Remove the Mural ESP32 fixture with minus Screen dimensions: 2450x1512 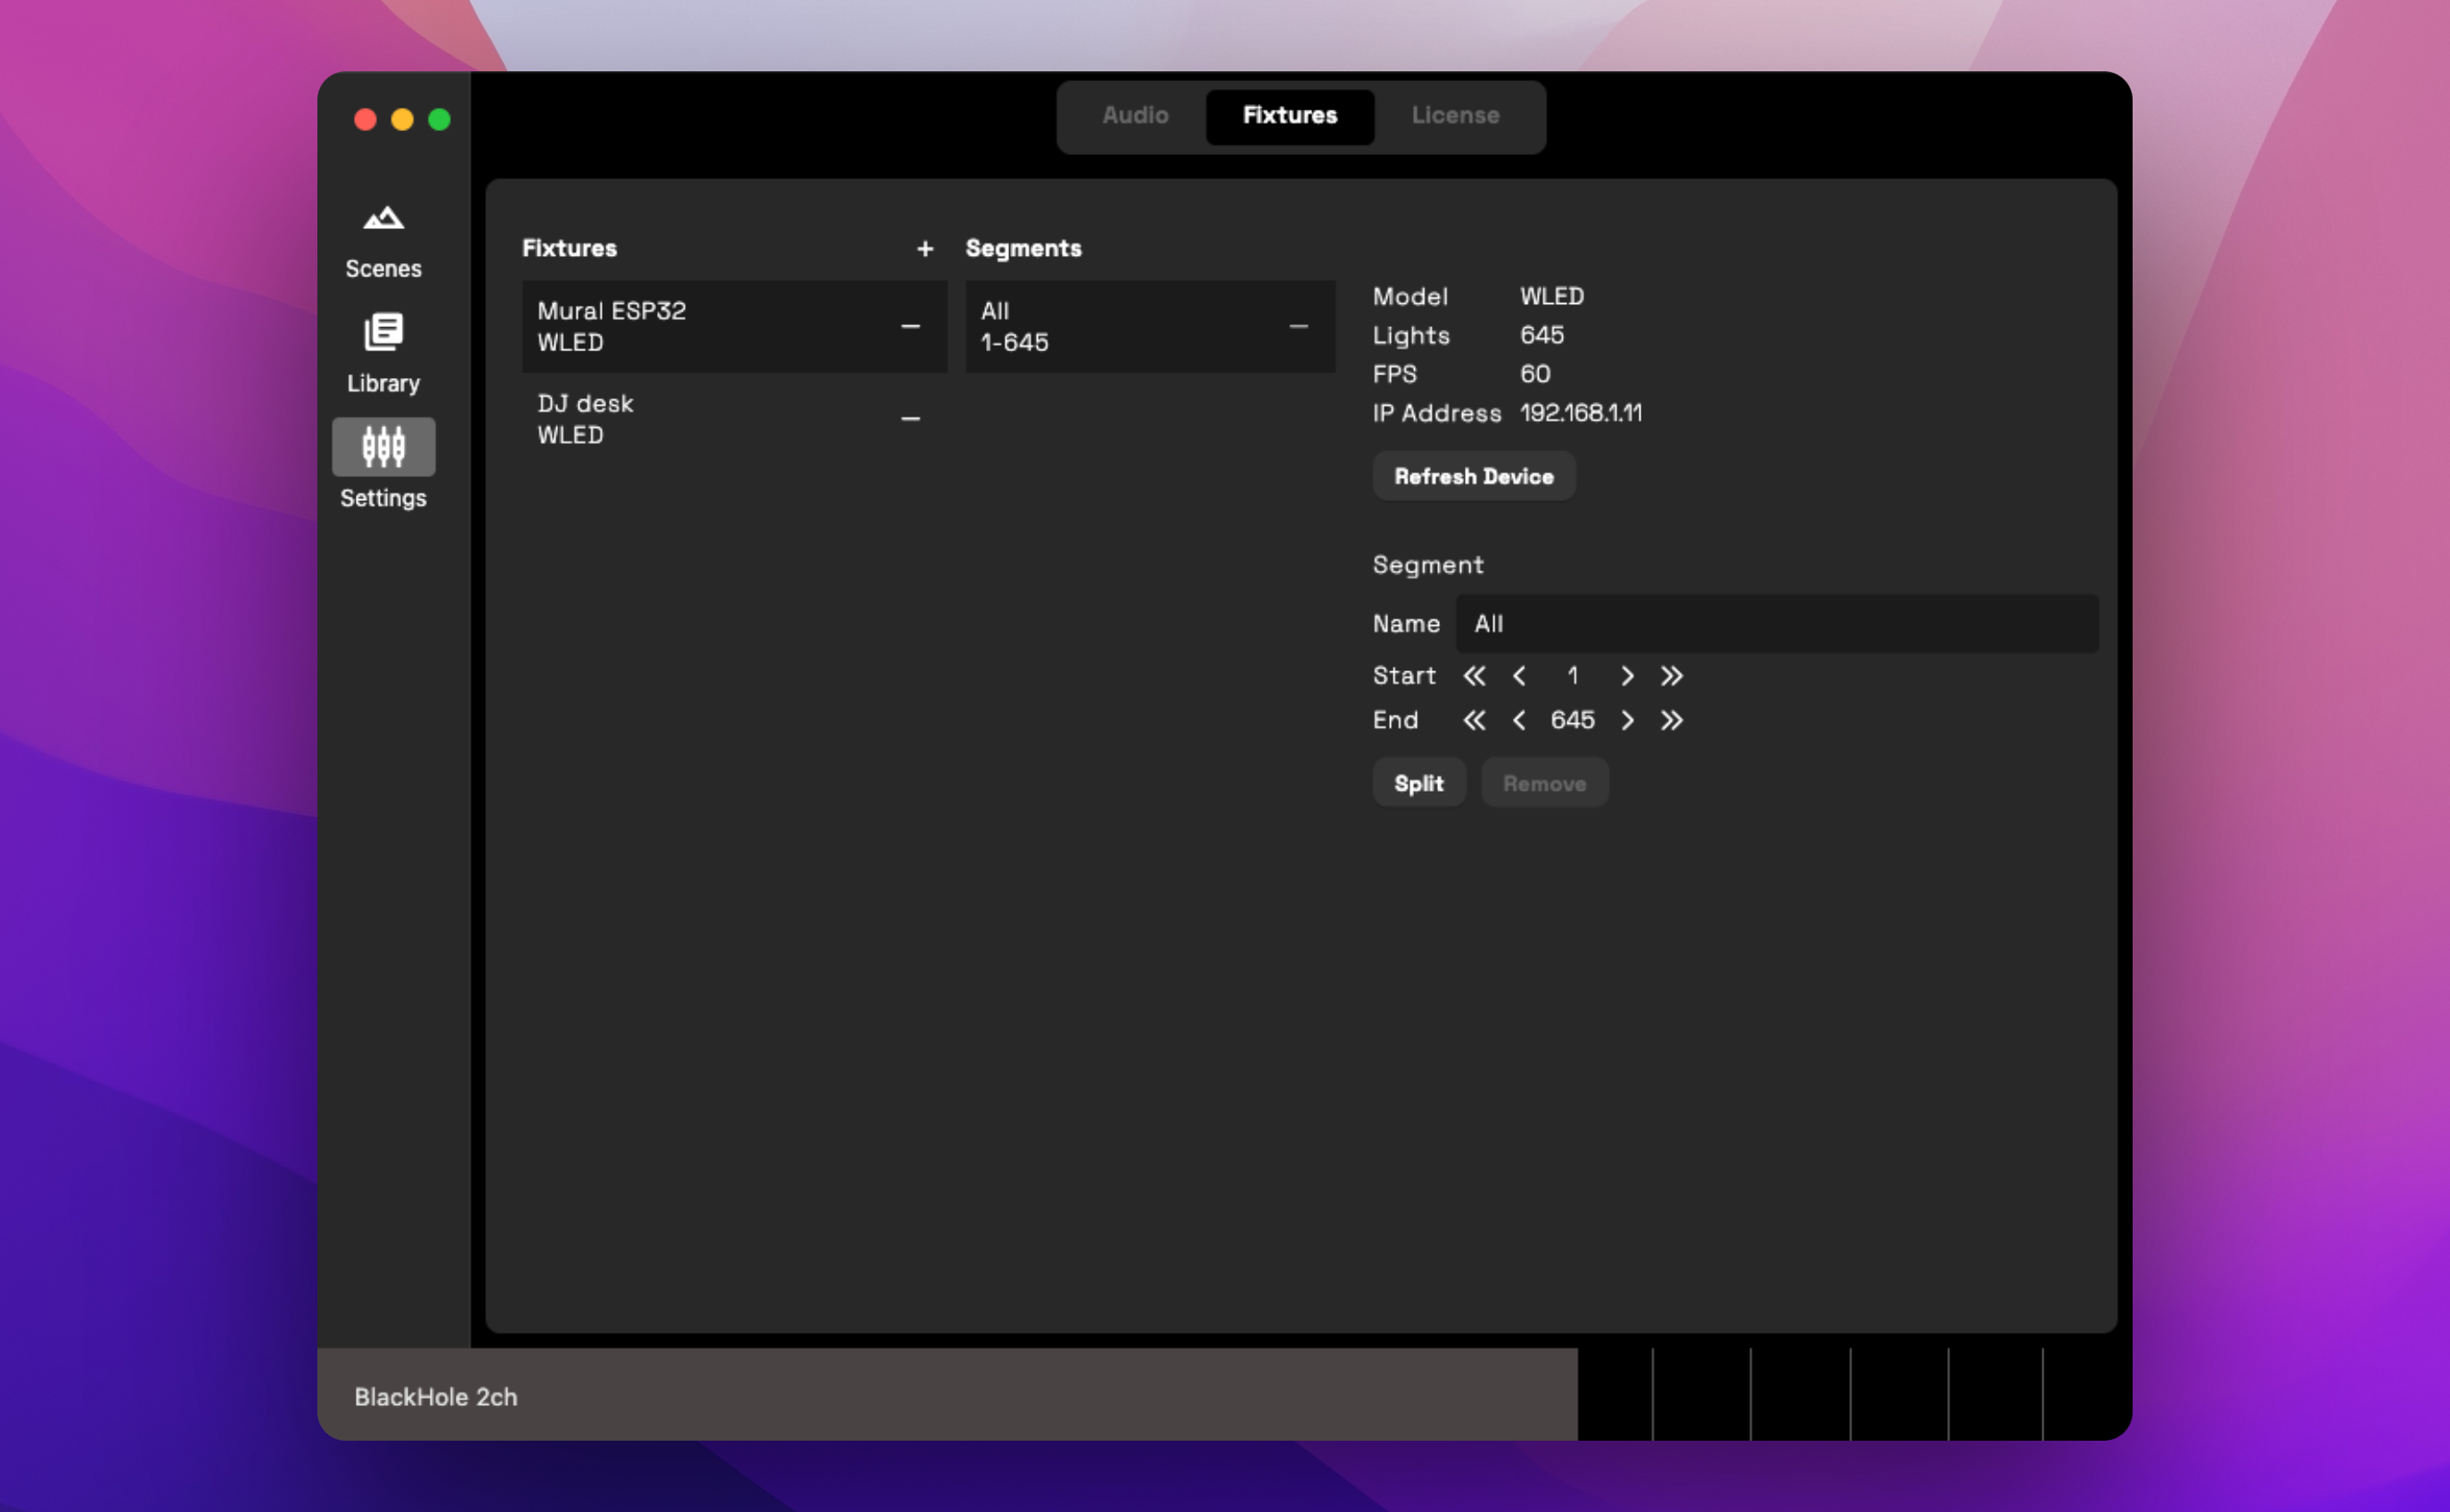pos(910,326)
